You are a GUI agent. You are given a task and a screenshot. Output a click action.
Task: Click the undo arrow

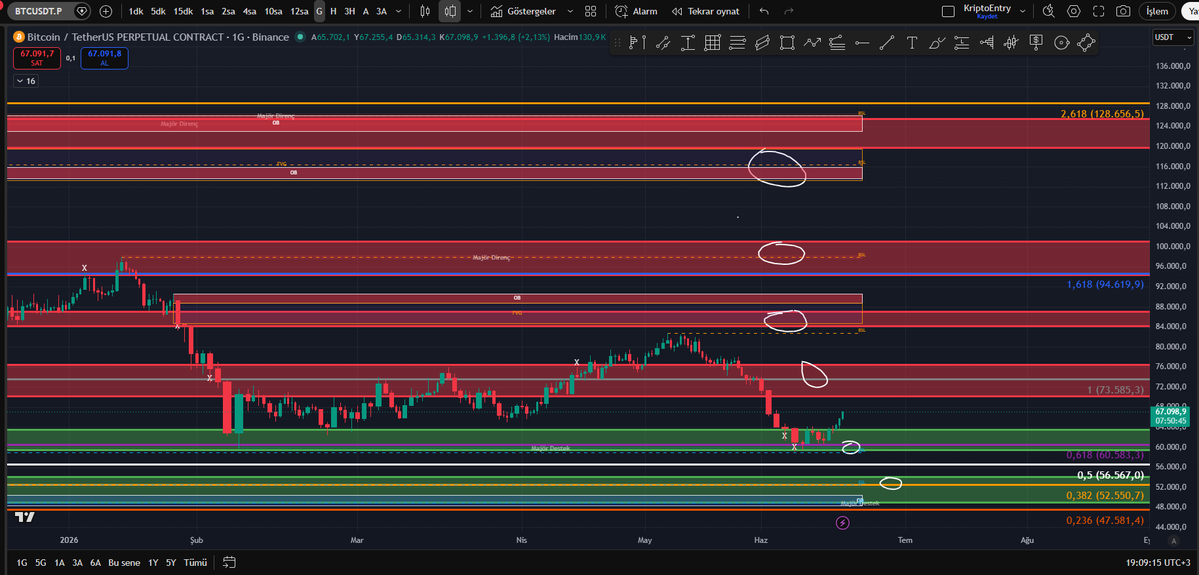tap(764, 11)
